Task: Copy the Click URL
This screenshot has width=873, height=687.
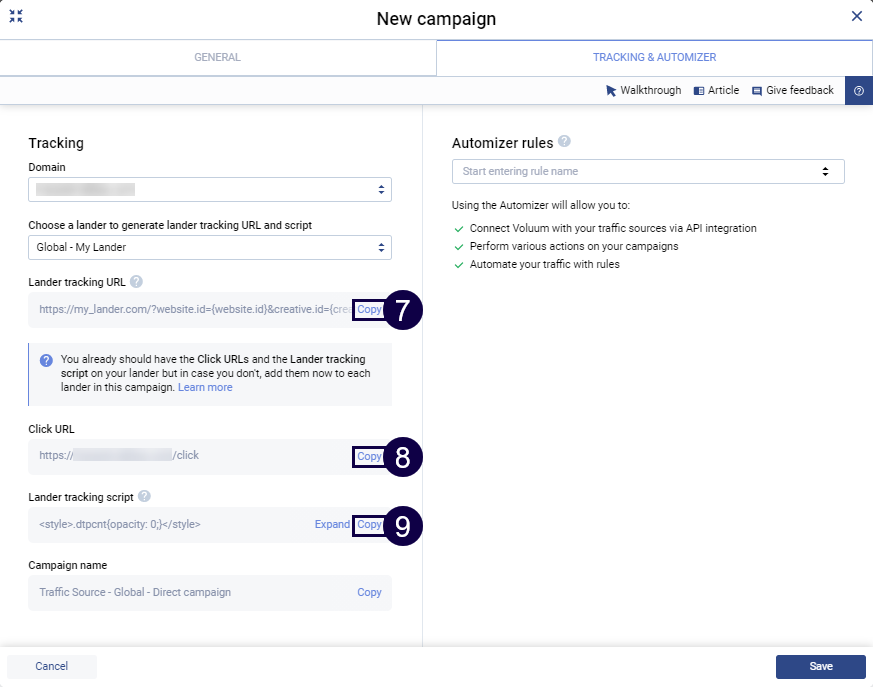Action: pos(368,456)
